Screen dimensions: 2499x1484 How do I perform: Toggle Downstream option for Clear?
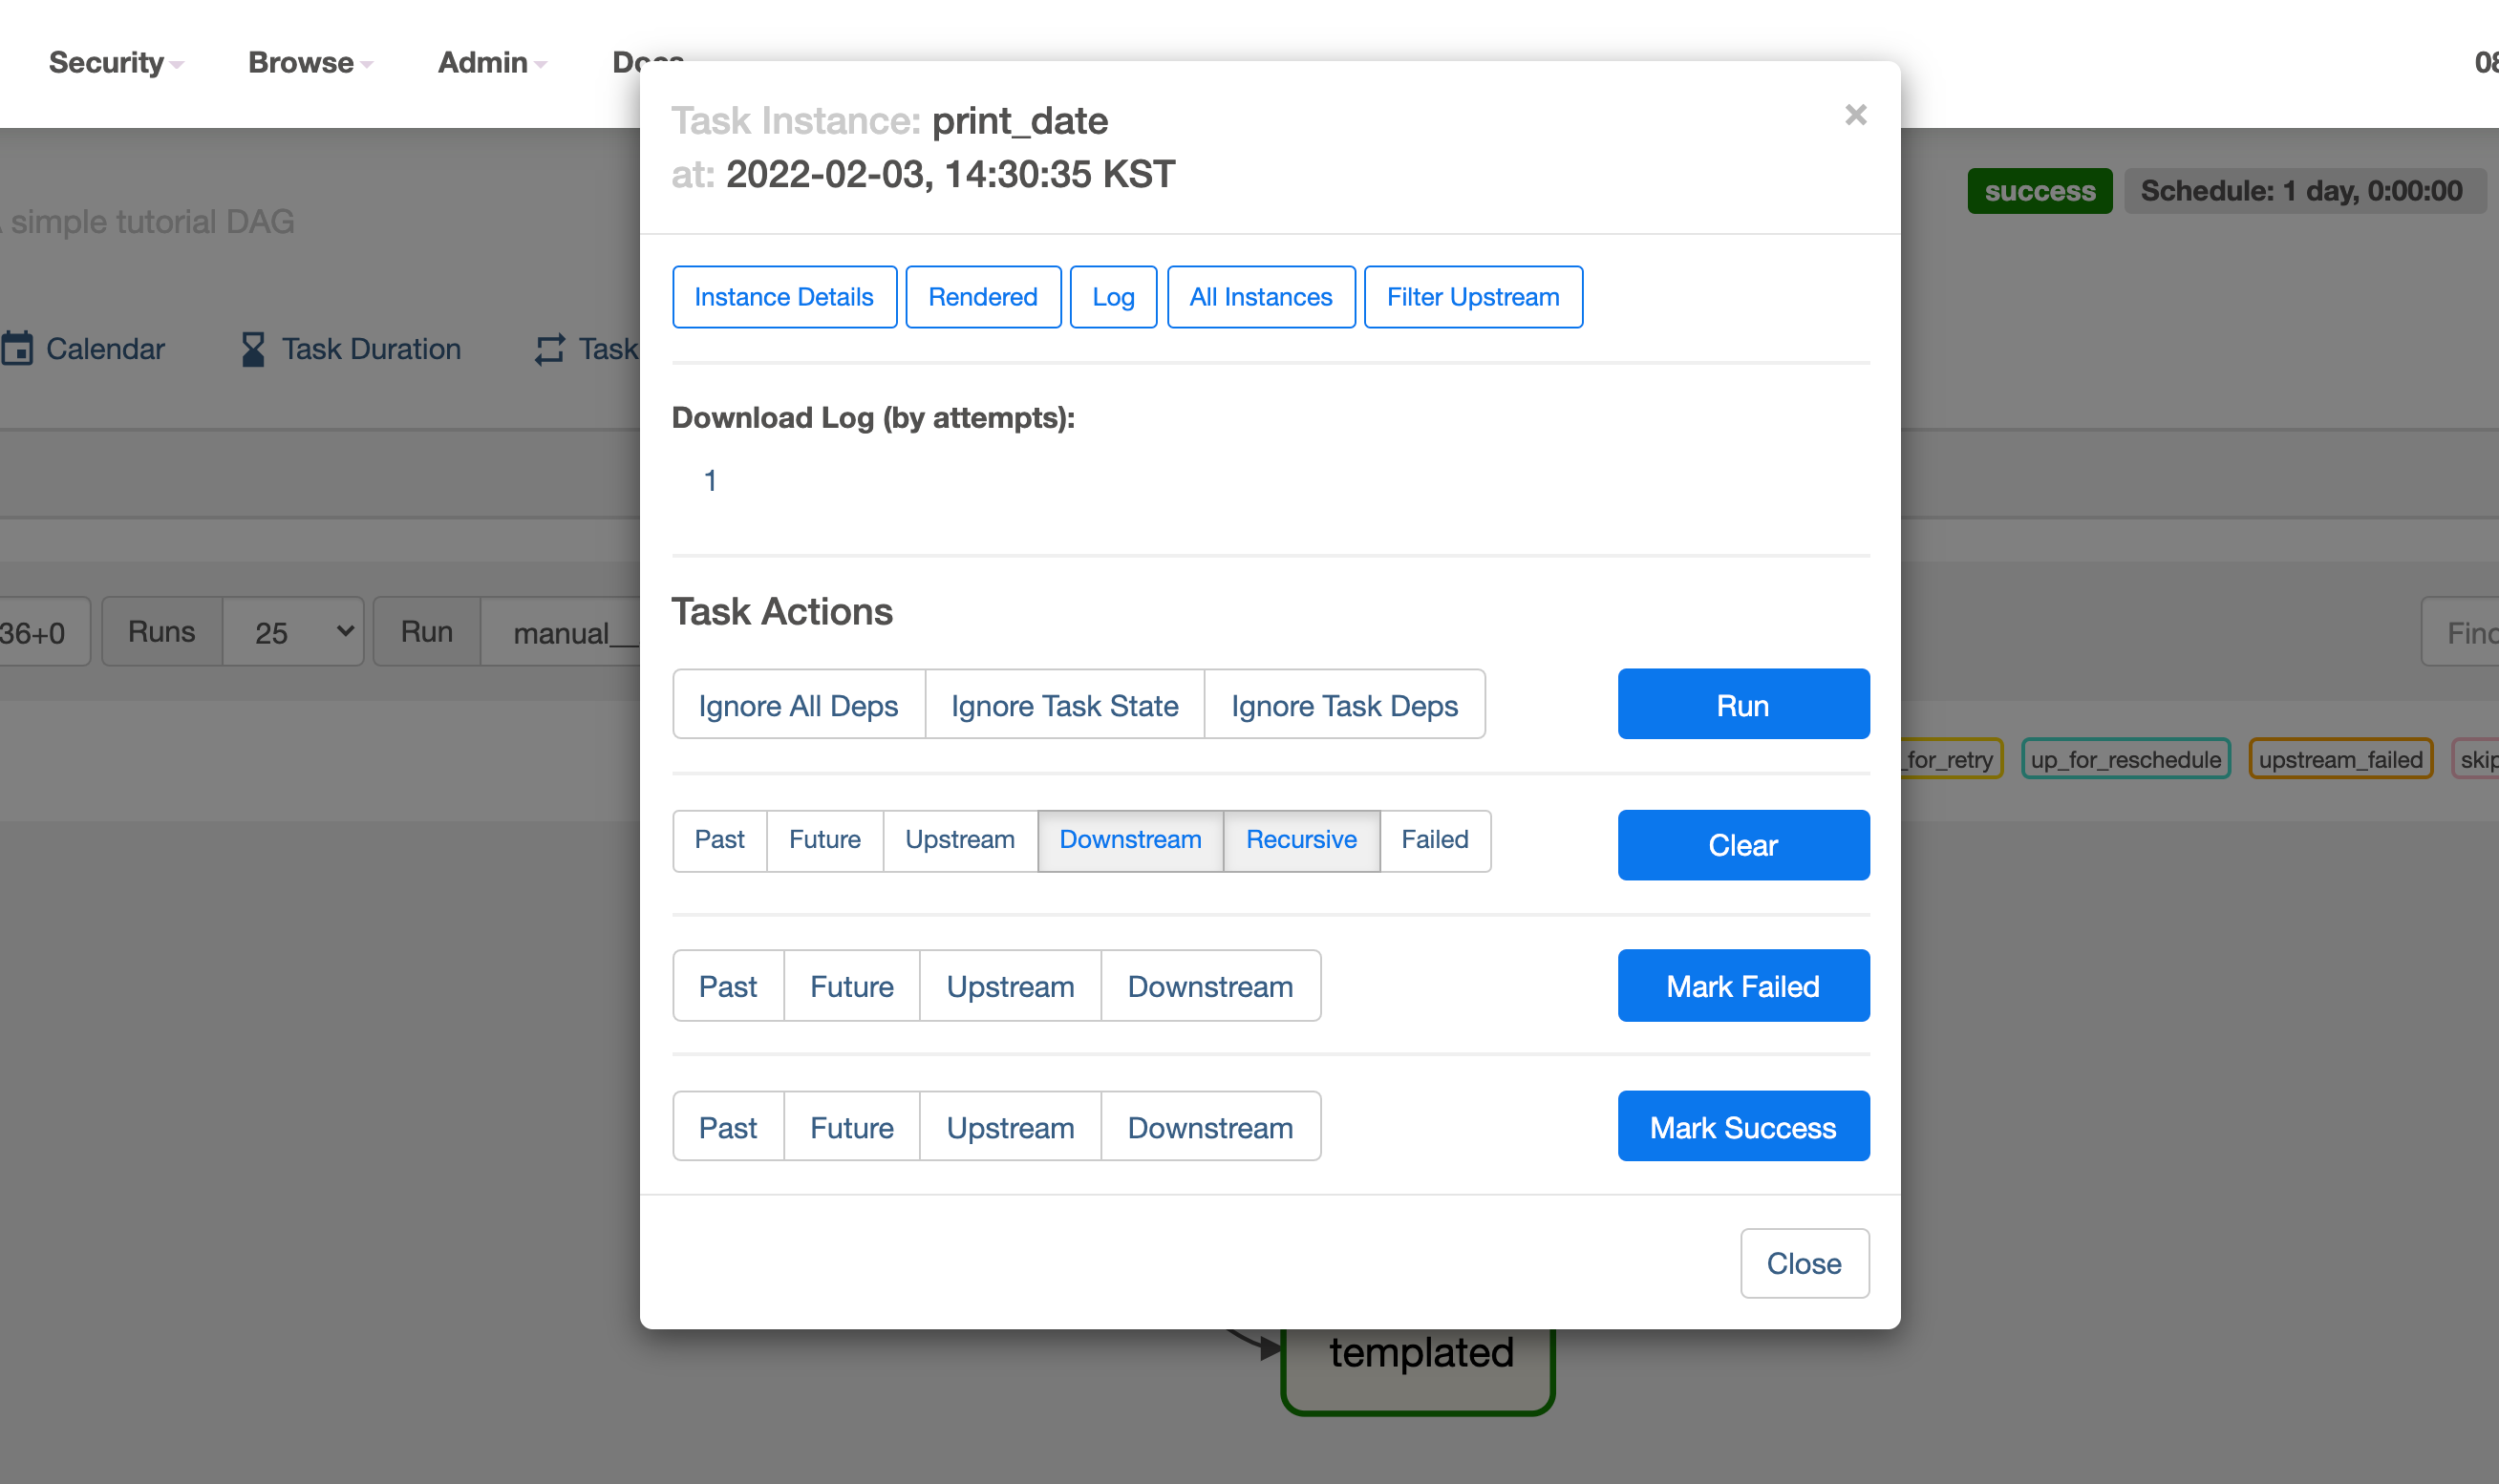[1130, 840]
